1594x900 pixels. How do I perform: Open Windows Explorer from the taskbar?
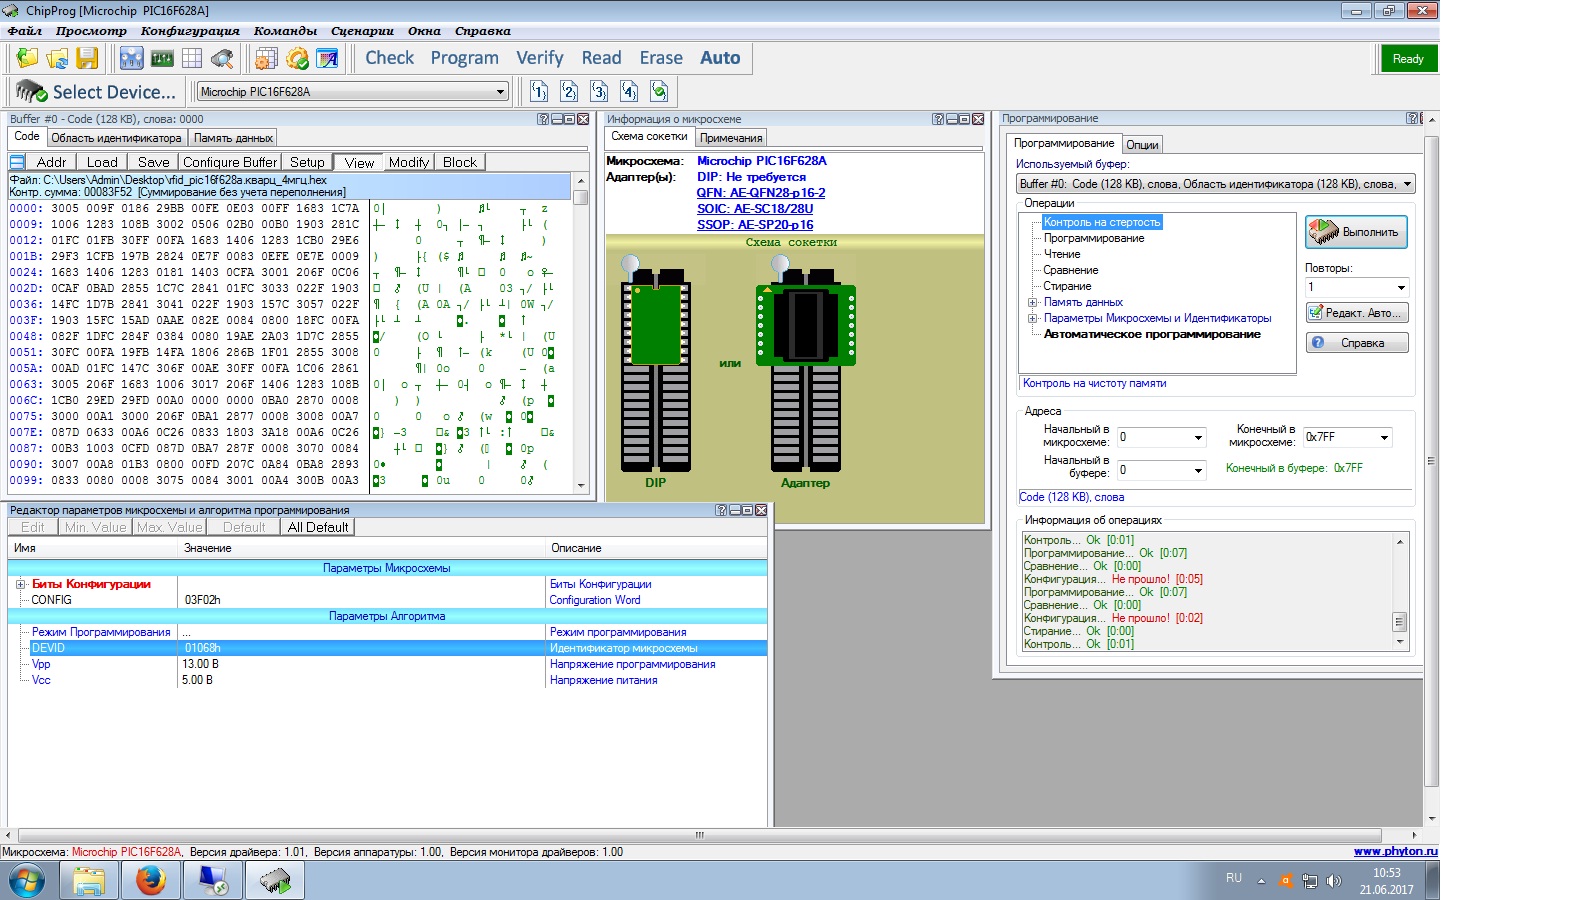(88, 880)
